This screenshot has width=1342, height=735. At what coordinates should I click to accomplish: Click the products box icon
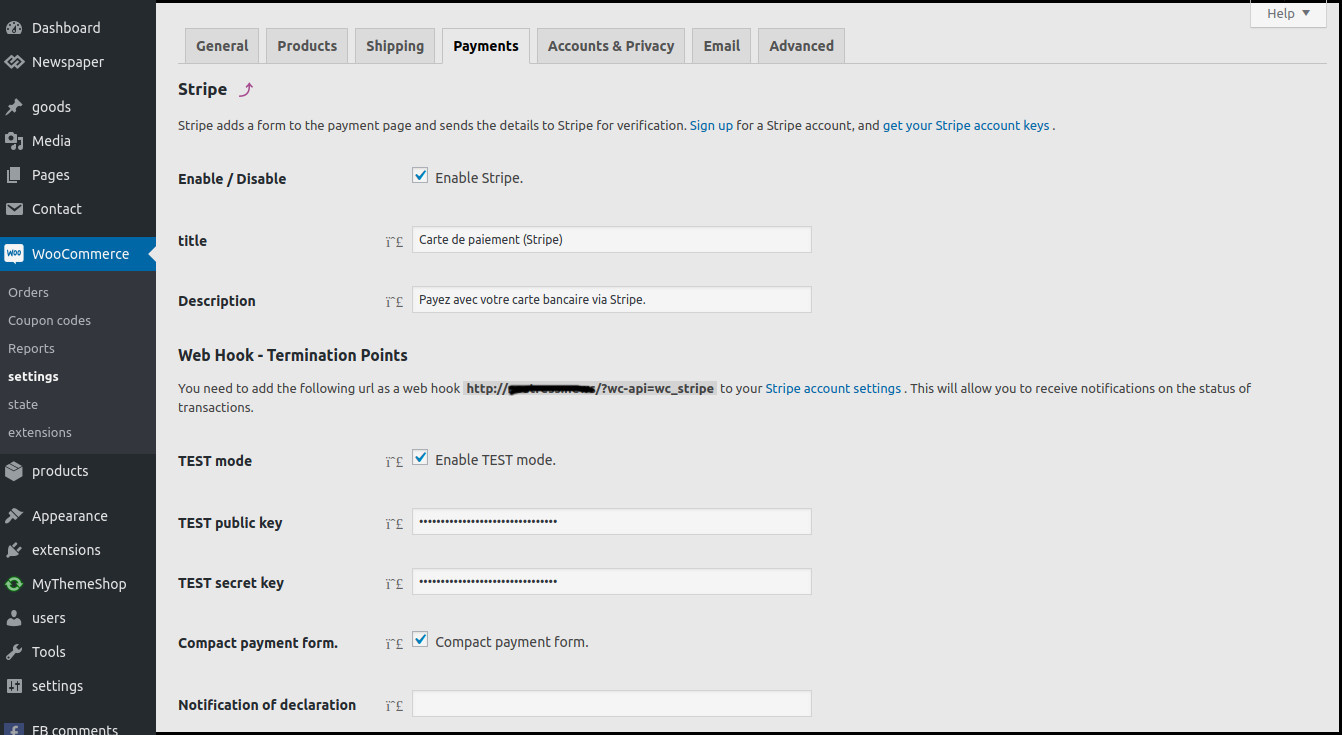pyautogui.click(x=14, y=471)
